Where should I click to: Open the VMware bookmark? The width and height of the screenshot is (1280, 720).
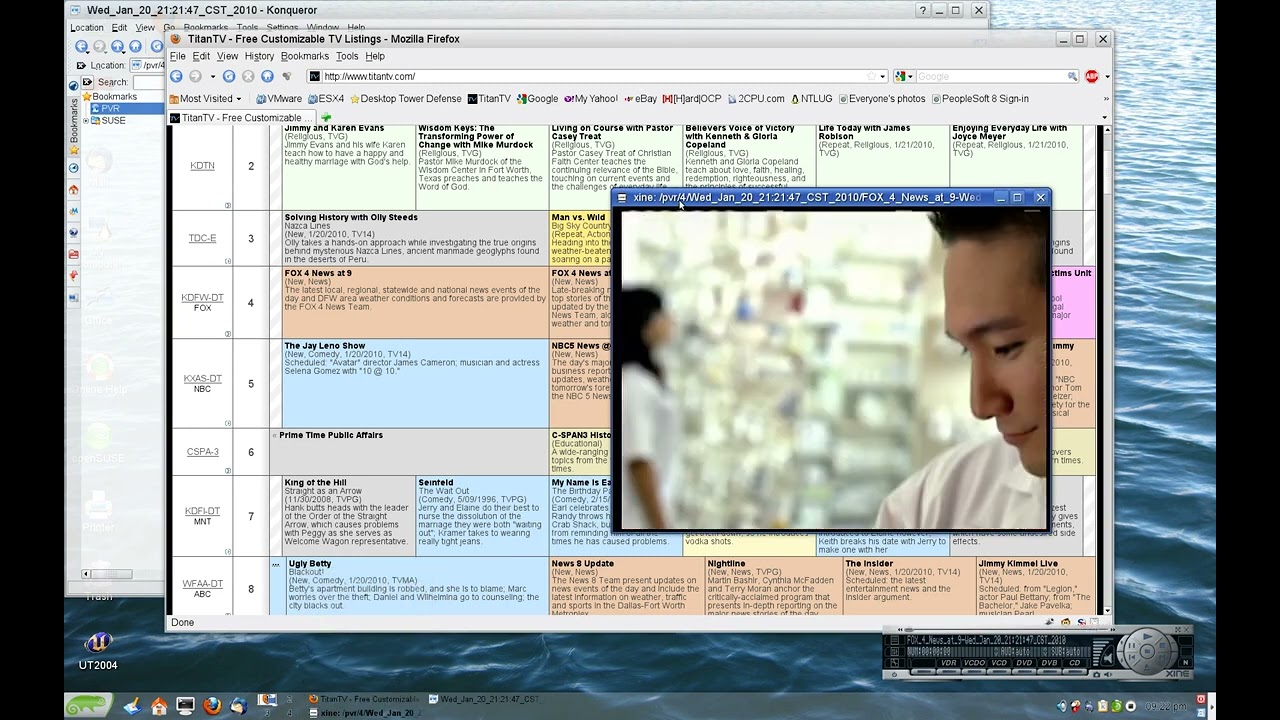pyautogui.click(x=279, y=99)
